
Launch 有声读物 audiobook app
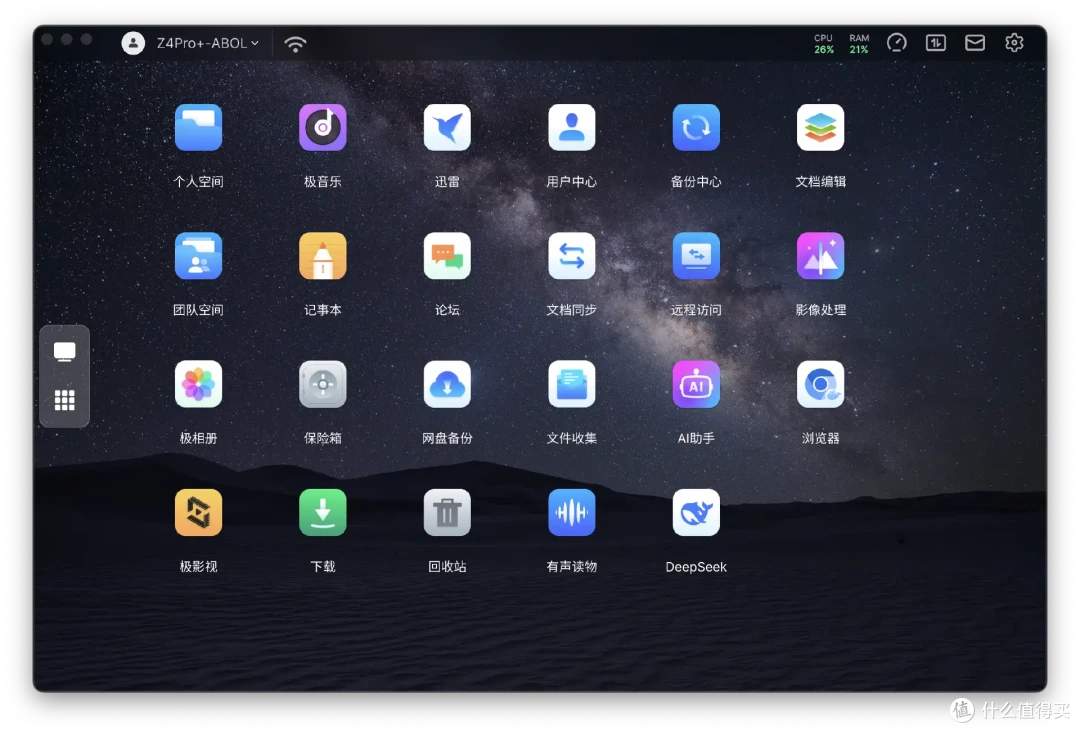[572, 513]
